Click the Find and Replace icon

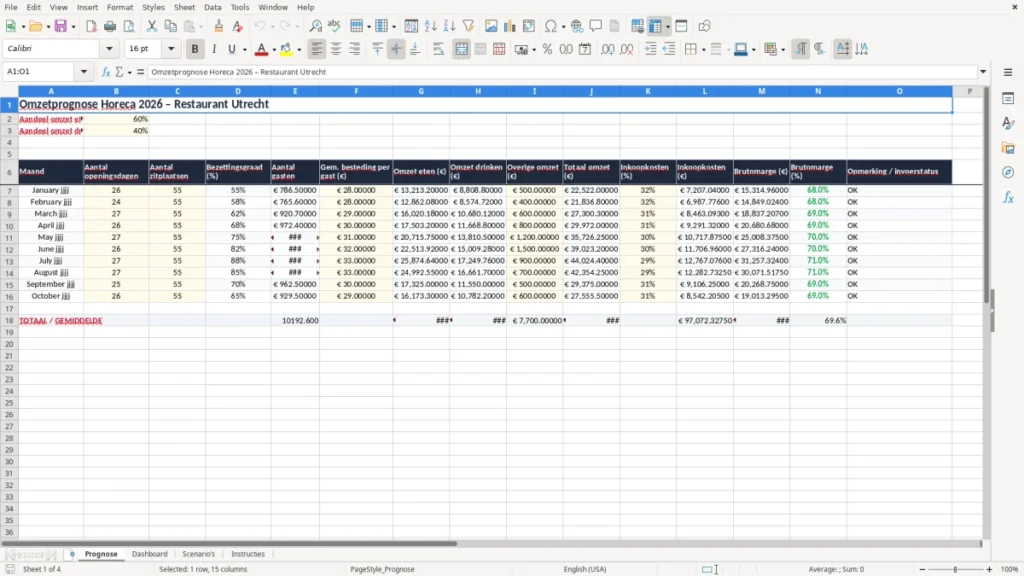pyautogui.click(x=315, y=26)
